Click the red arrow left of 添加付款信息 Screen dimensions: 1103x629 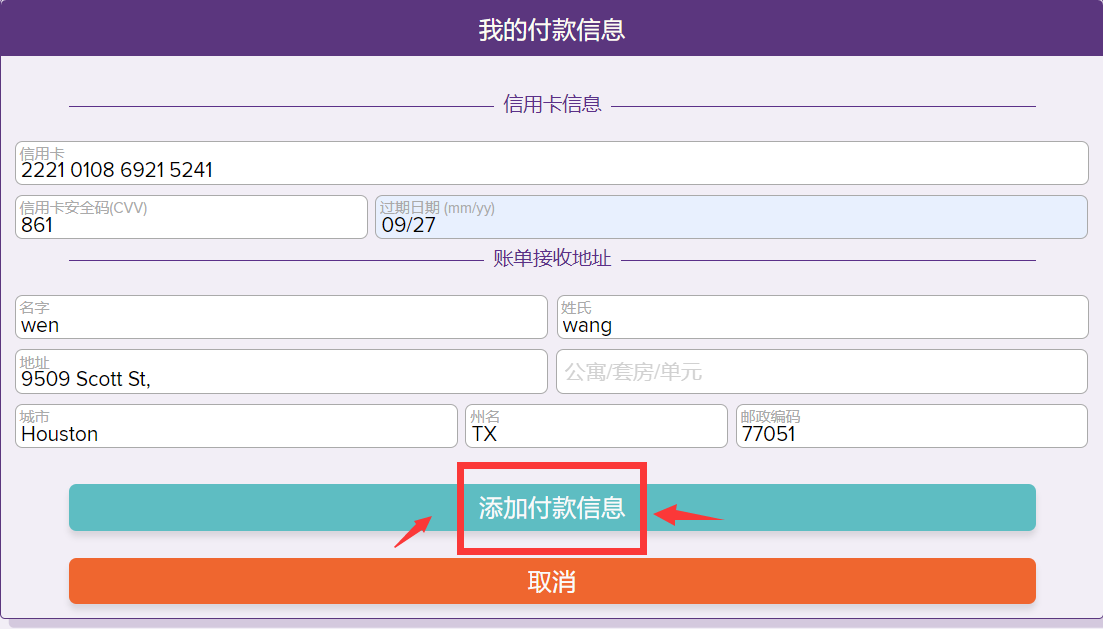point(413,531)
